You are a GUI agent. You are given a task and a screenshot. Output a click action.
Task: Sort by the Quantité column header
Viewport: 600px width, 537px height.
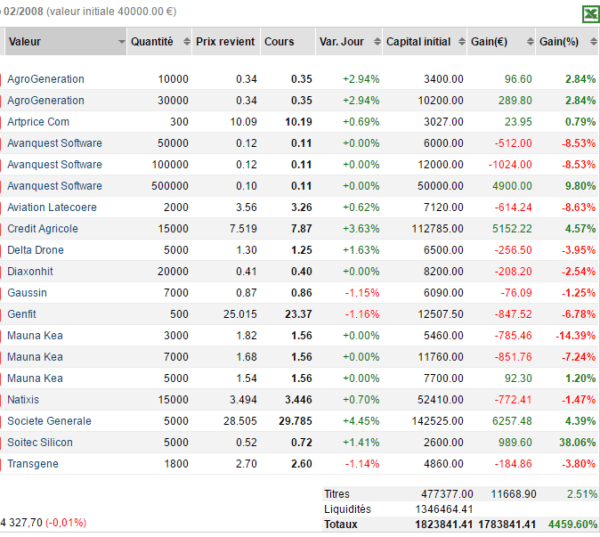click(159, 41)
